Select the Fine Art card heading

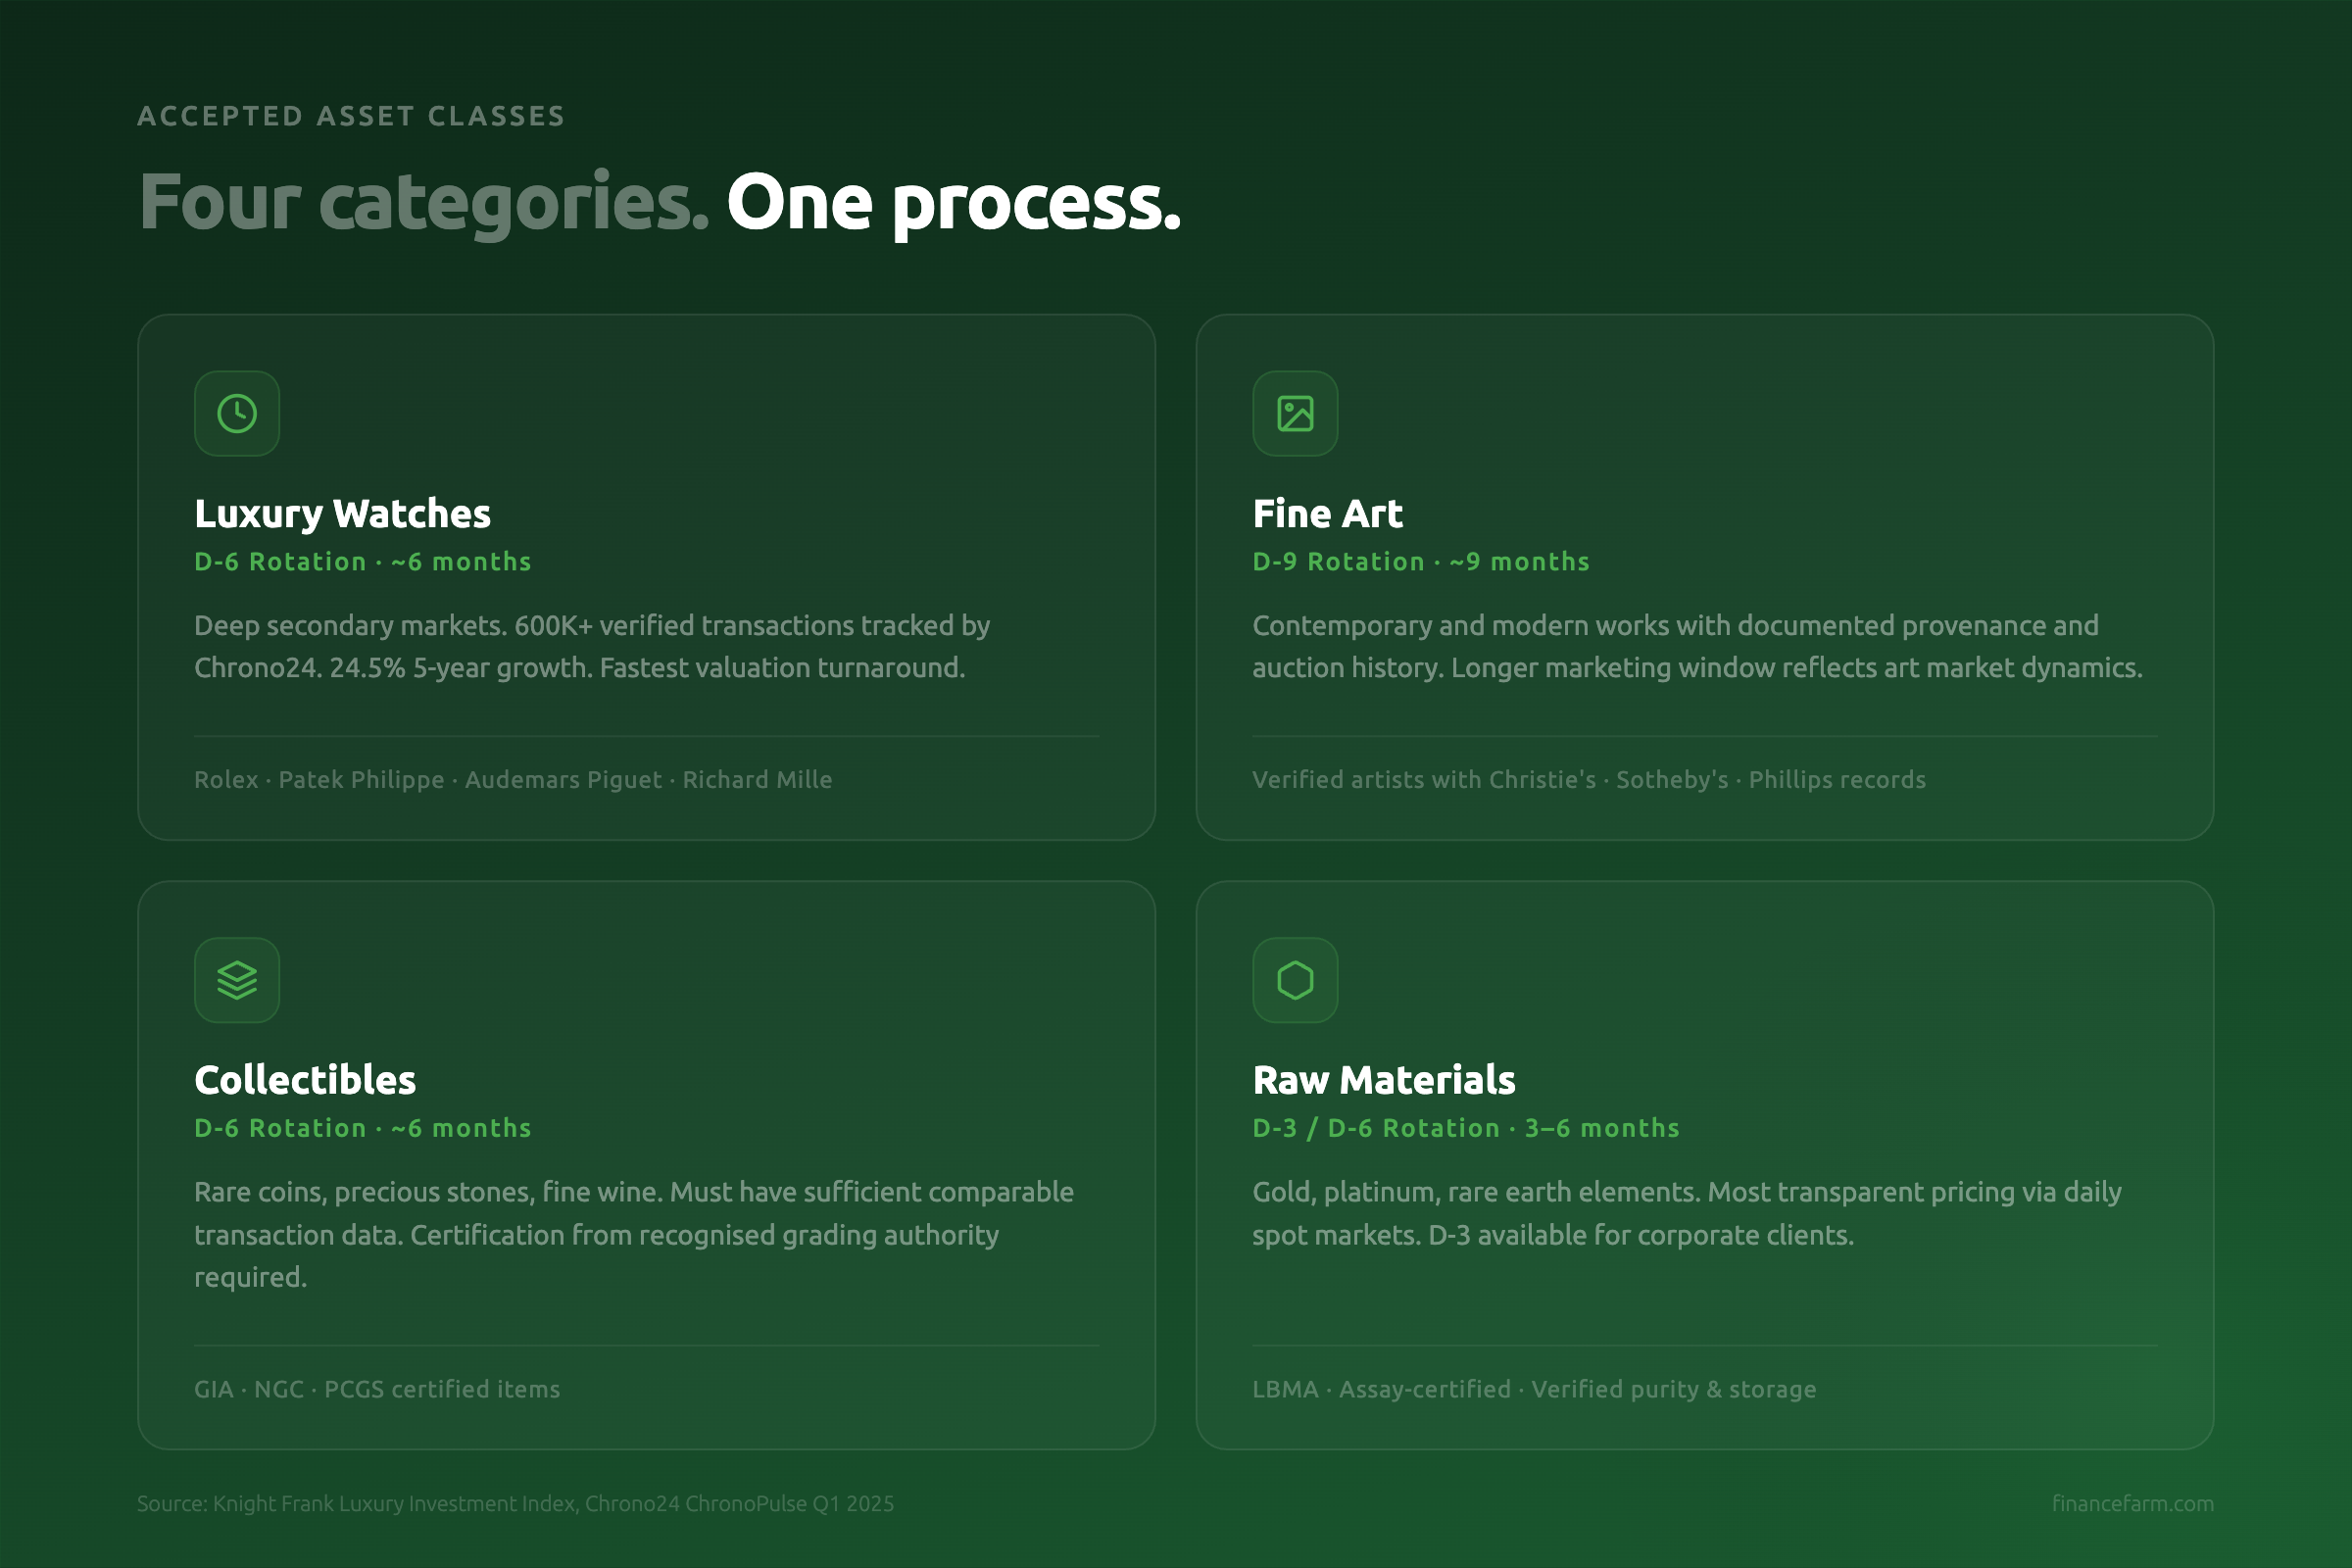pos(1327,514)
